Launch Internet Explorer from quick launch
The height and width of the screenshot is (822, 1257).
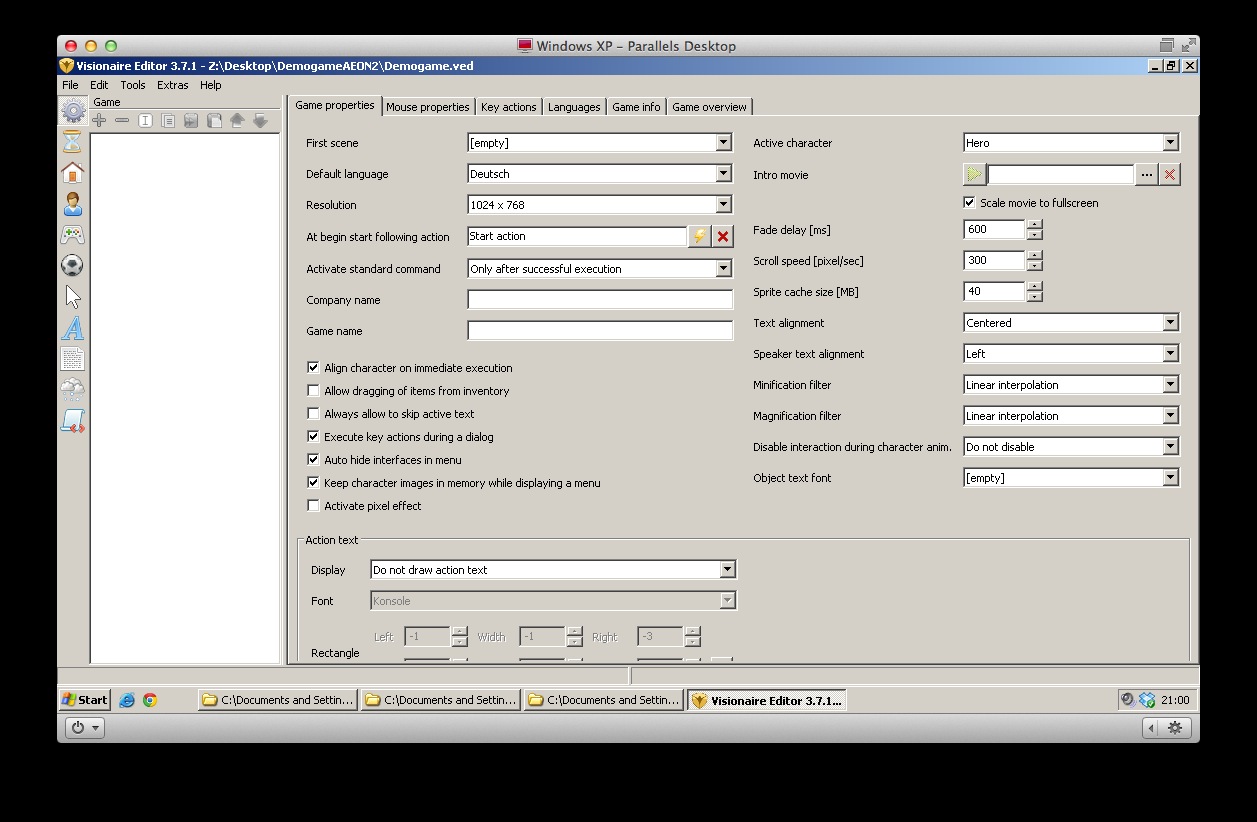click(127, 700)
